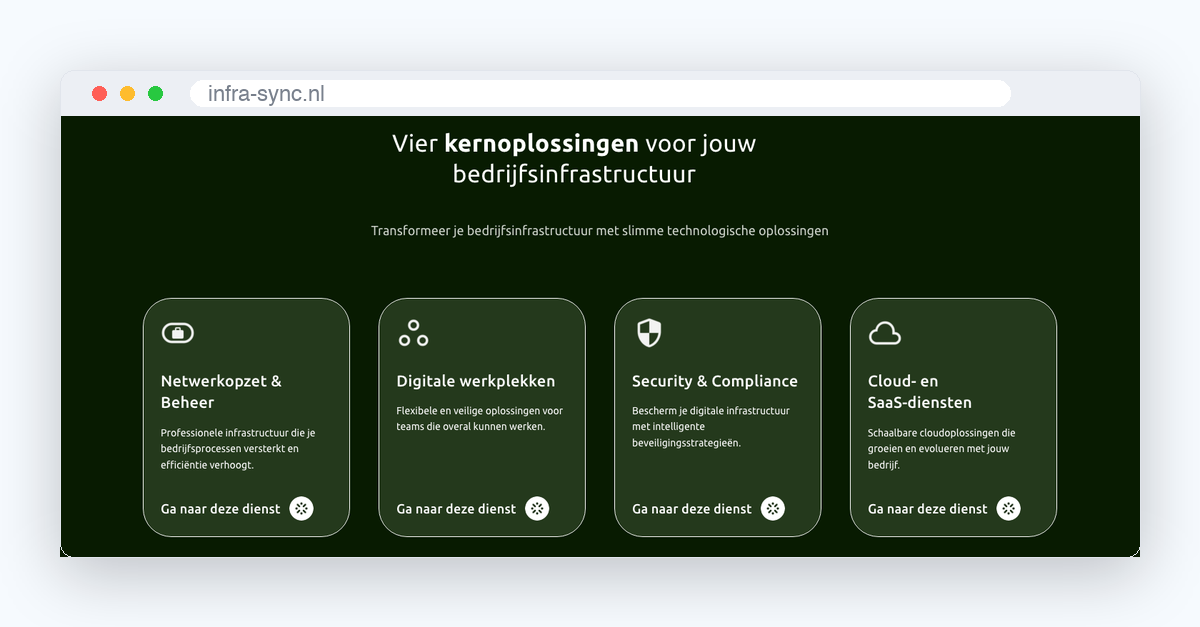Click round arrow icon in Netwerkopzet & Beheer card
Viewport: 1200px width, 627px height.
302,508
